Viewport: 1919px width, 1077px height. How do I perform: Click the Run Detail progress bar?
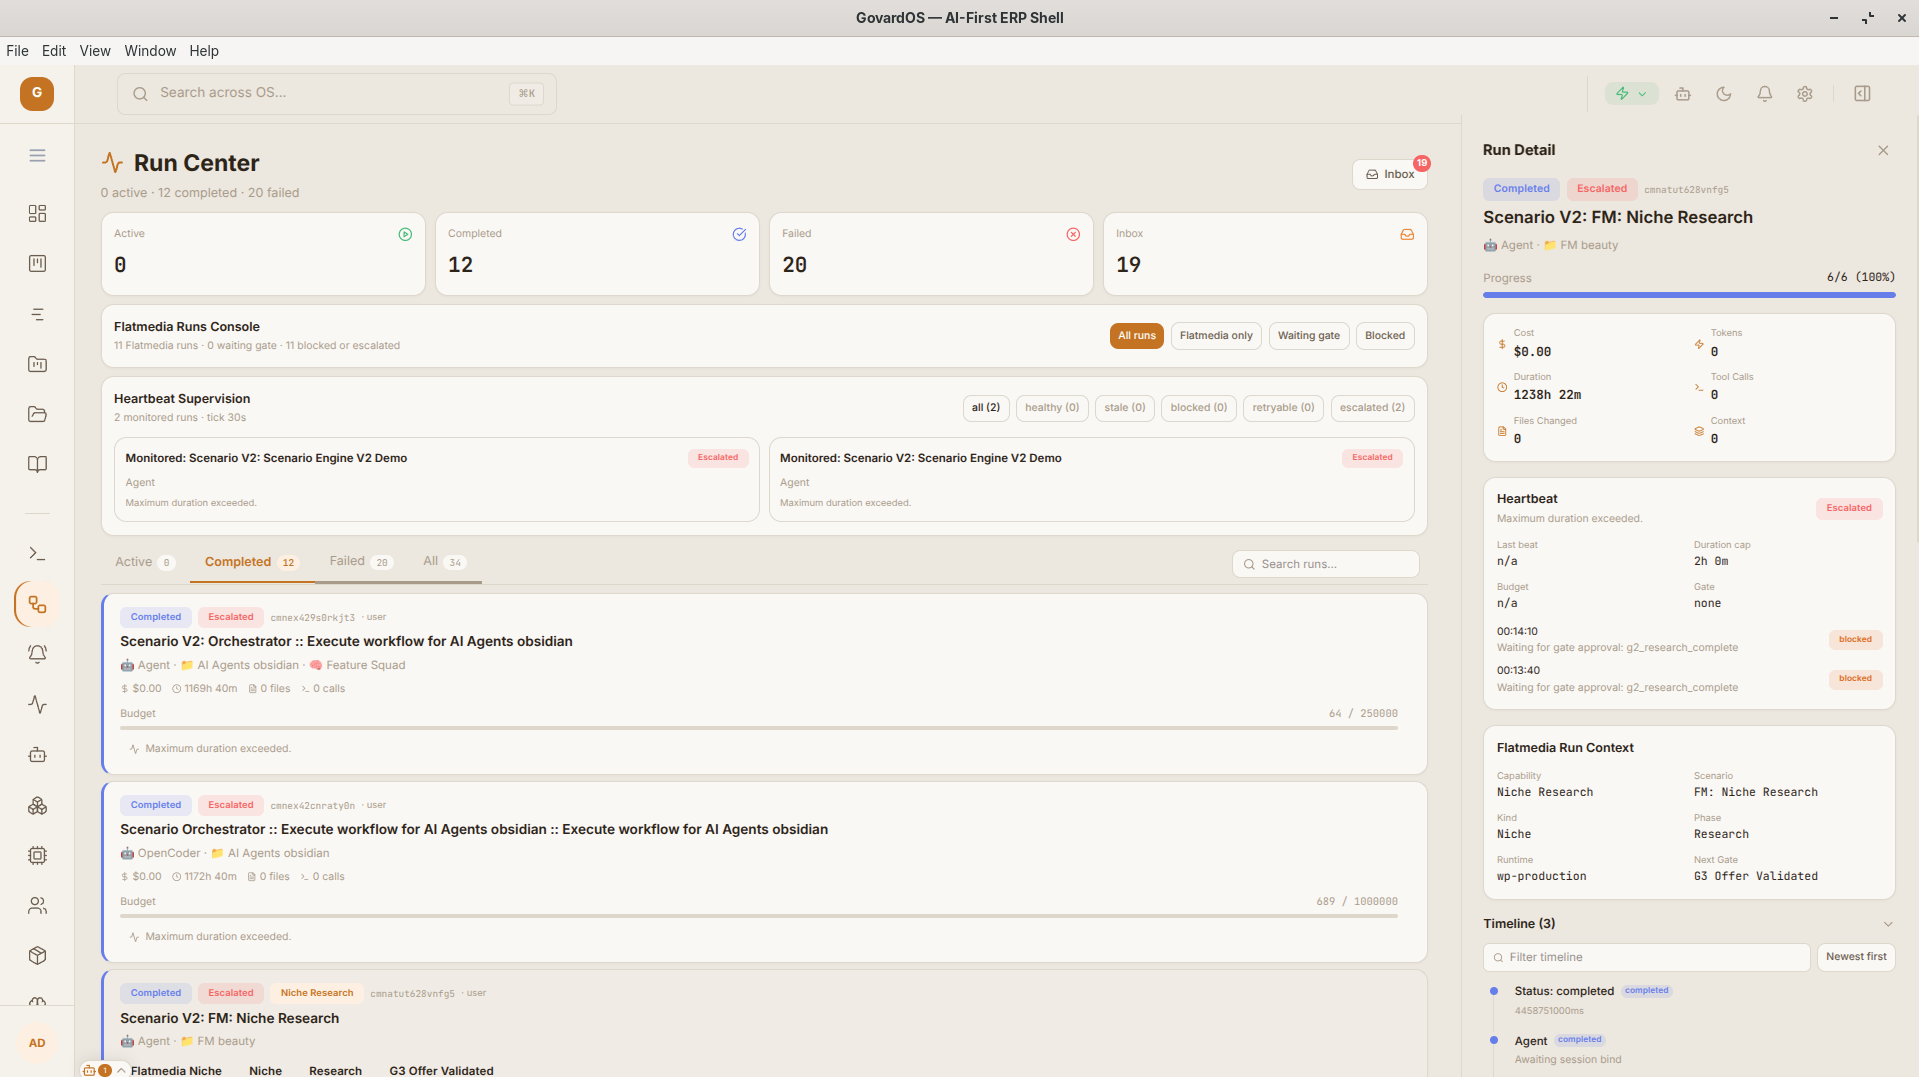point(1689,295)
